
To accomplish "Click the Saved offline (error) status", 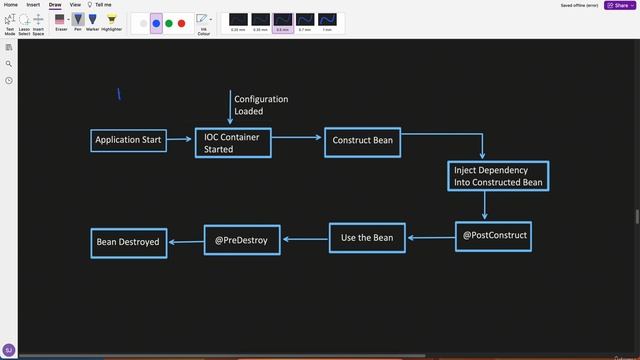I will pyautogui.click(x=579, y=6).
